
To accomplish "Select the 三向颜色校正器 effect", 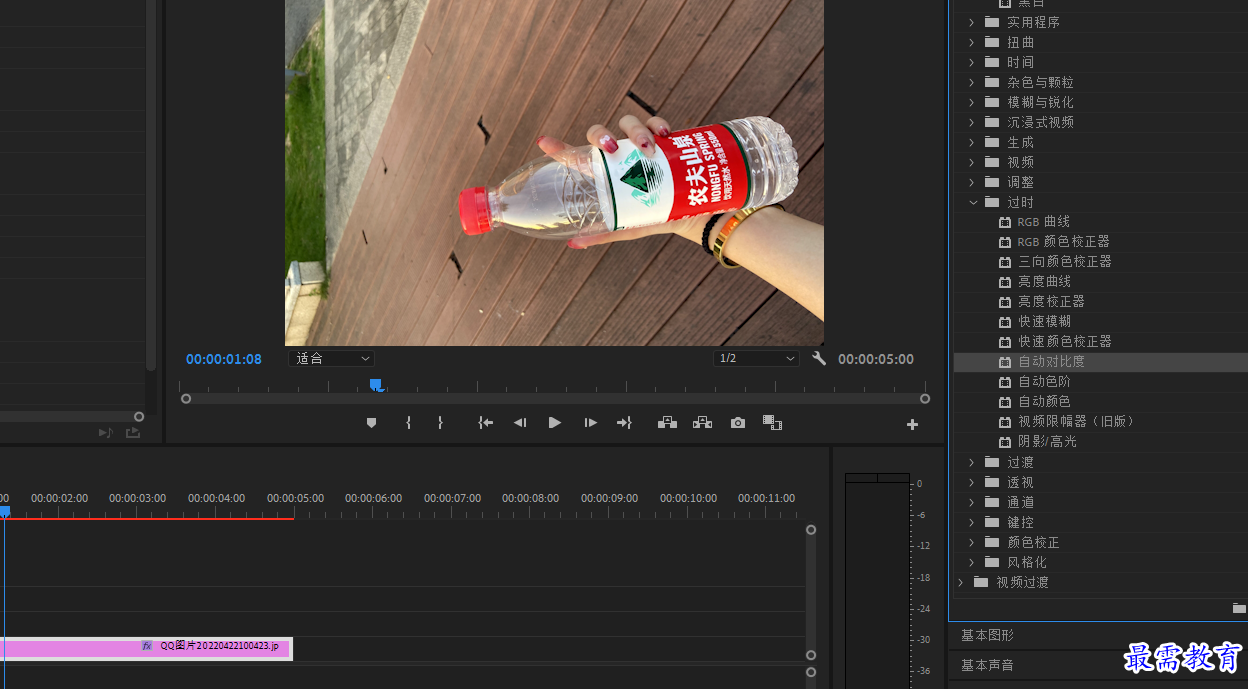I will point(1064,262).
